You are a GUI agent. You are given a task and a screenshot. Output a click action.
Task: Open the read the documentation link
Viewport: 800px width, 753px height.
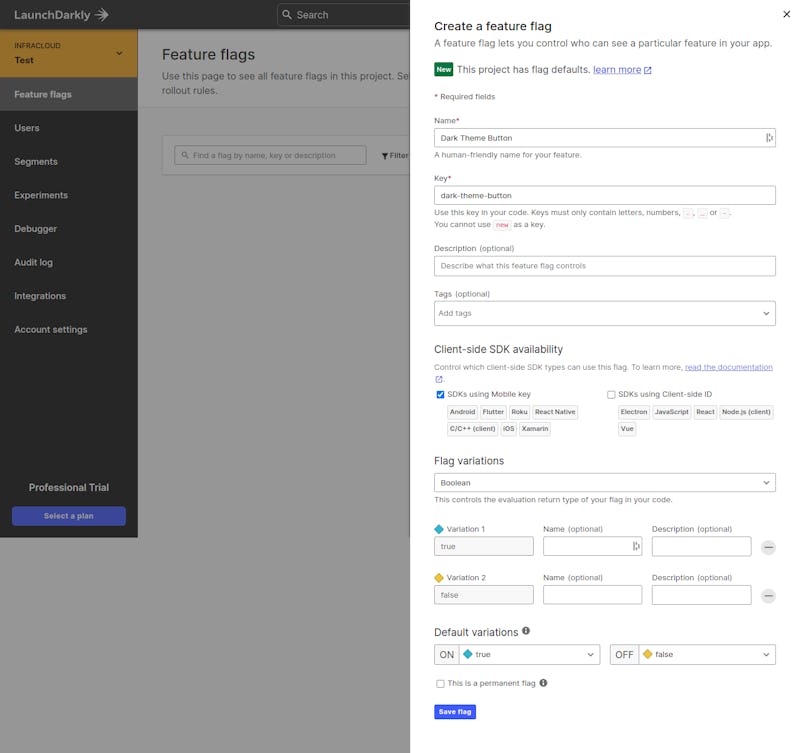point(730,366)
